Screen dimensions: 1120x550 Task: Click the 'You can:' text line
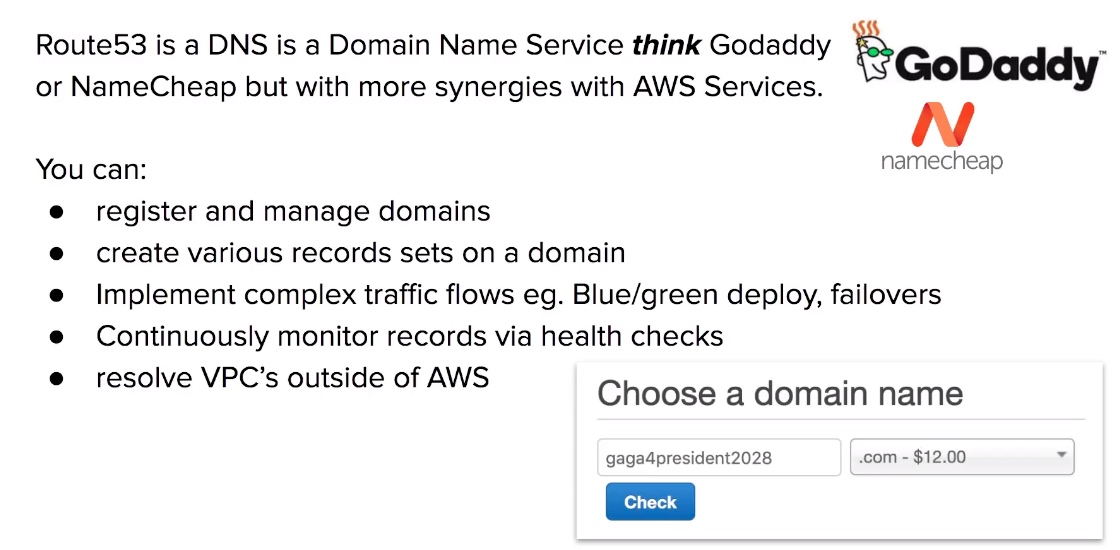[x=91, y=169]
